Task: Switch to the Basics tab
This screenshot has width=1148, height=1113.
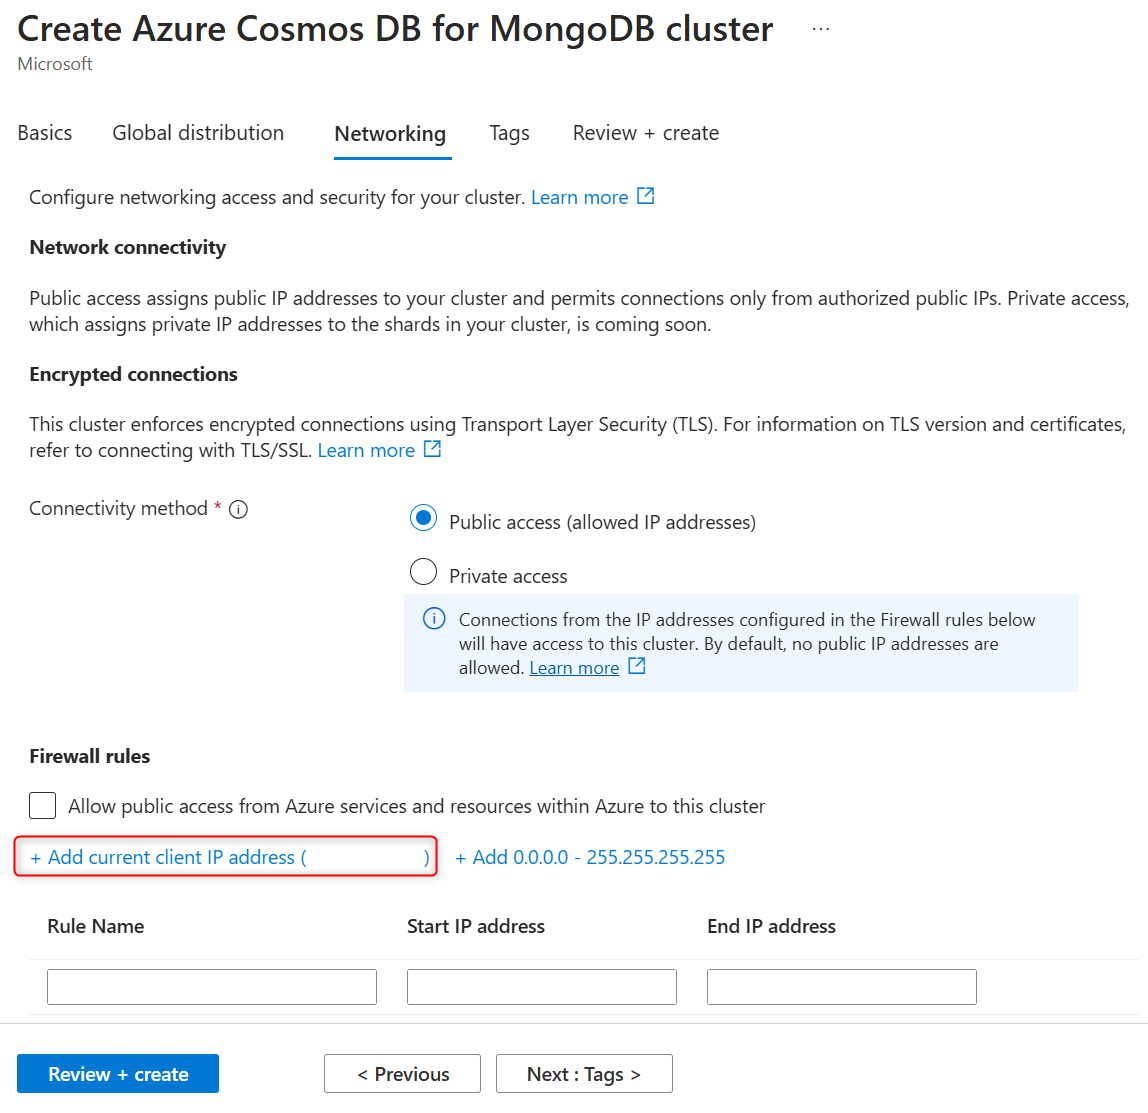Action: pos(45,133)
